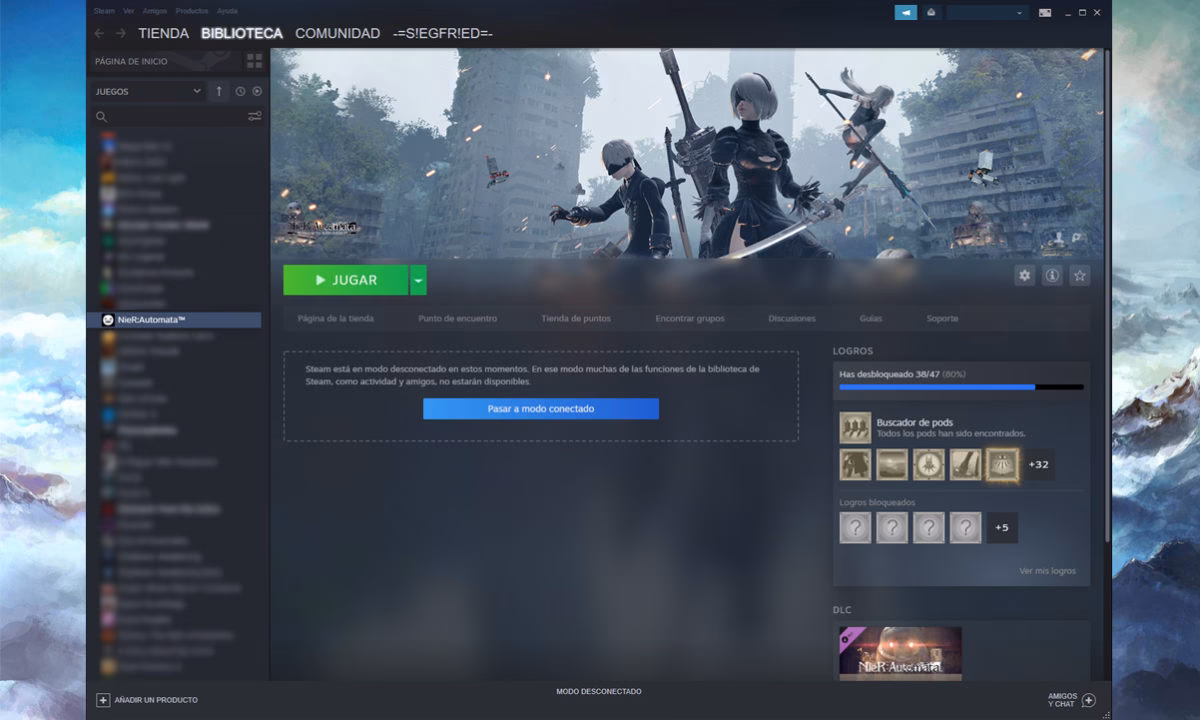Click the achievements progress bar
The height and width of the screenshot is (720, 1200).
coord(961,387)
